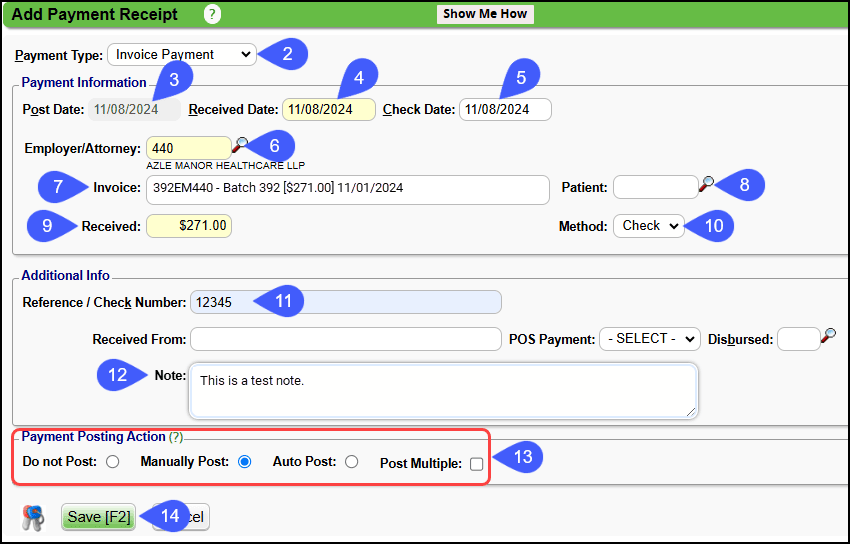The image size is (850, 544).
Task: Open the Payment Type dropdown
Action: pyautogui.click(x=181, y=54)
